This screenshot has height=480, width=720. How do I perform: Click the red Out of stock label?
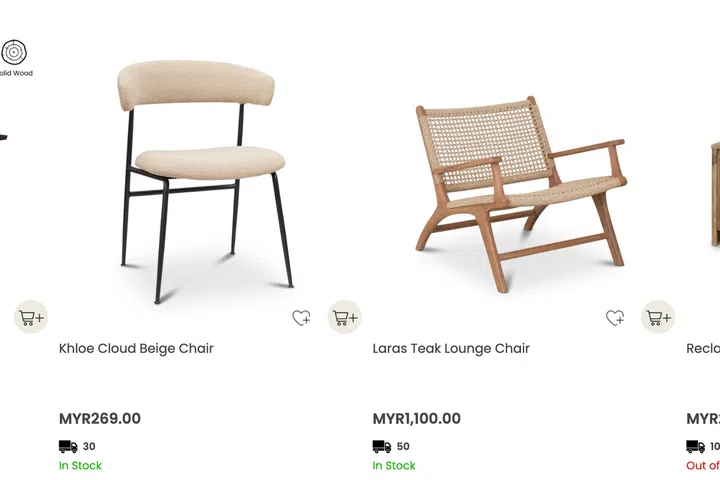pos(703,465)
